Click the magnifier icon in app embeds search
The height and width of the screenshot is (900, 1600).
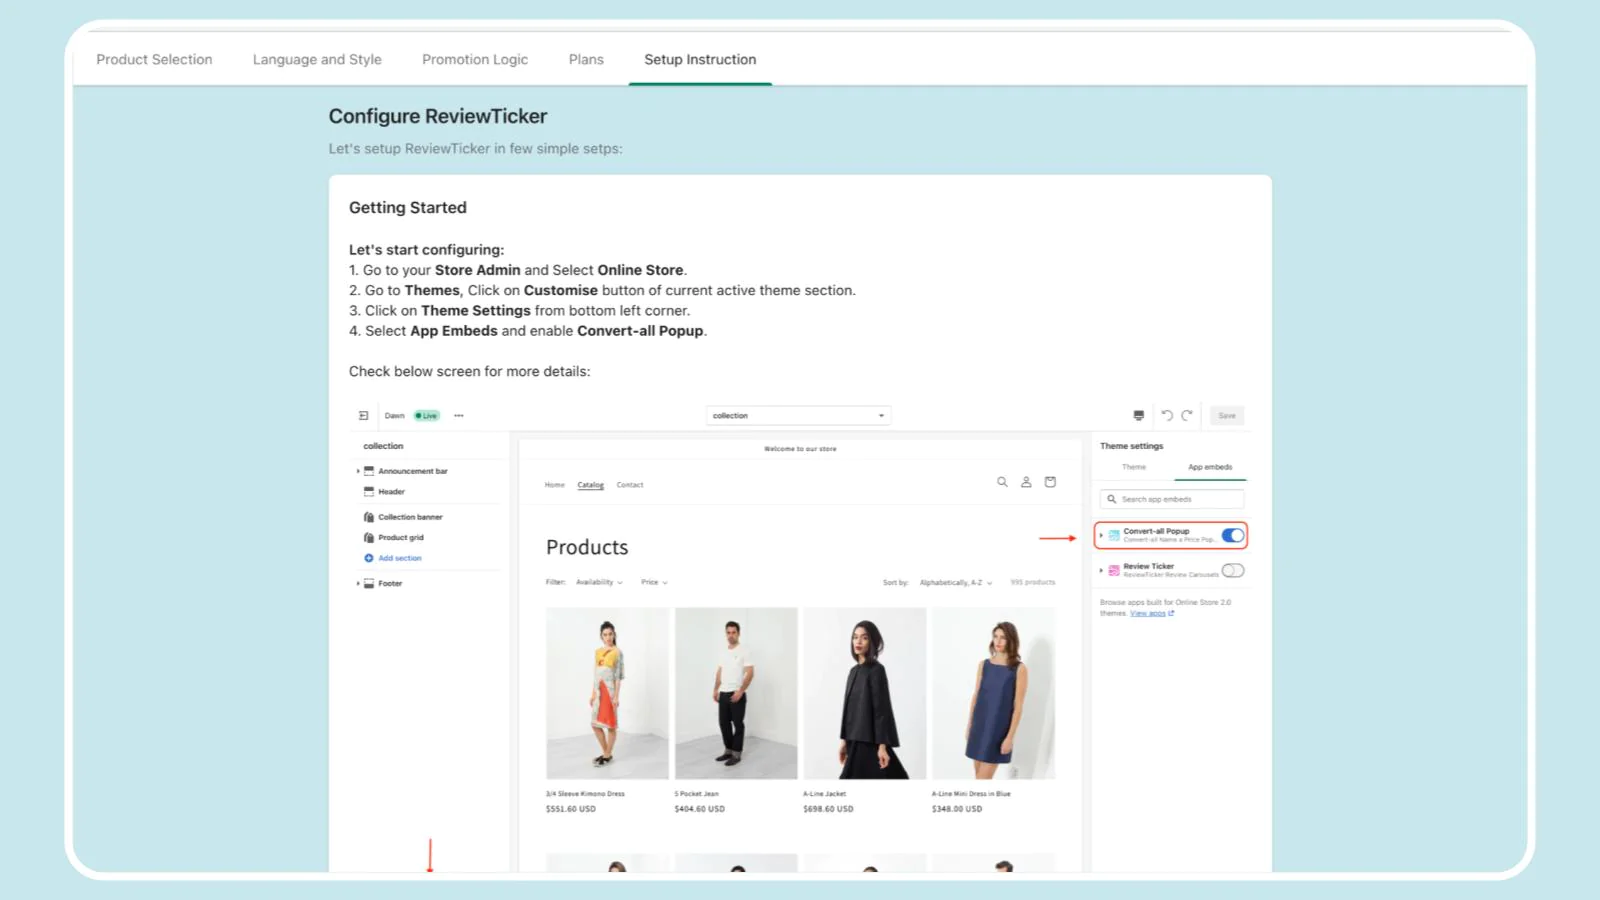[1111, 499]
